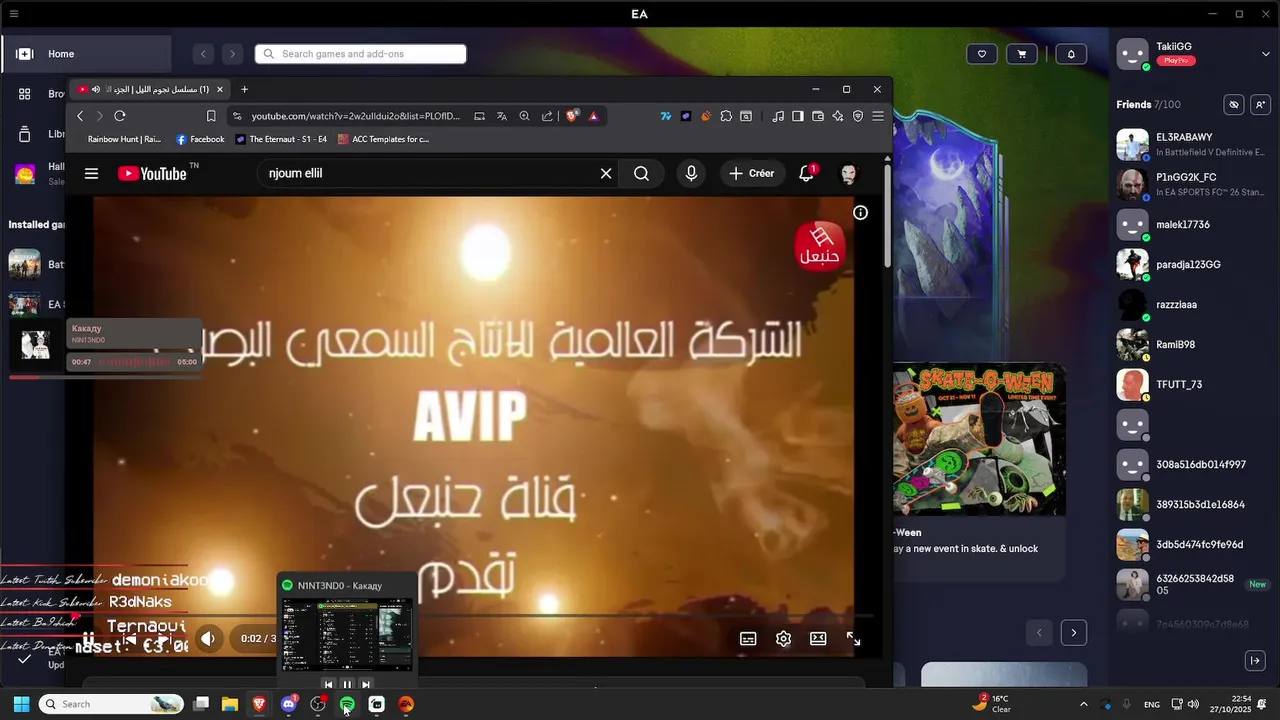Toggle theater mode on the video
Image resolution: width=1280 pixels, height=720 pixels.
coord(818,638)
